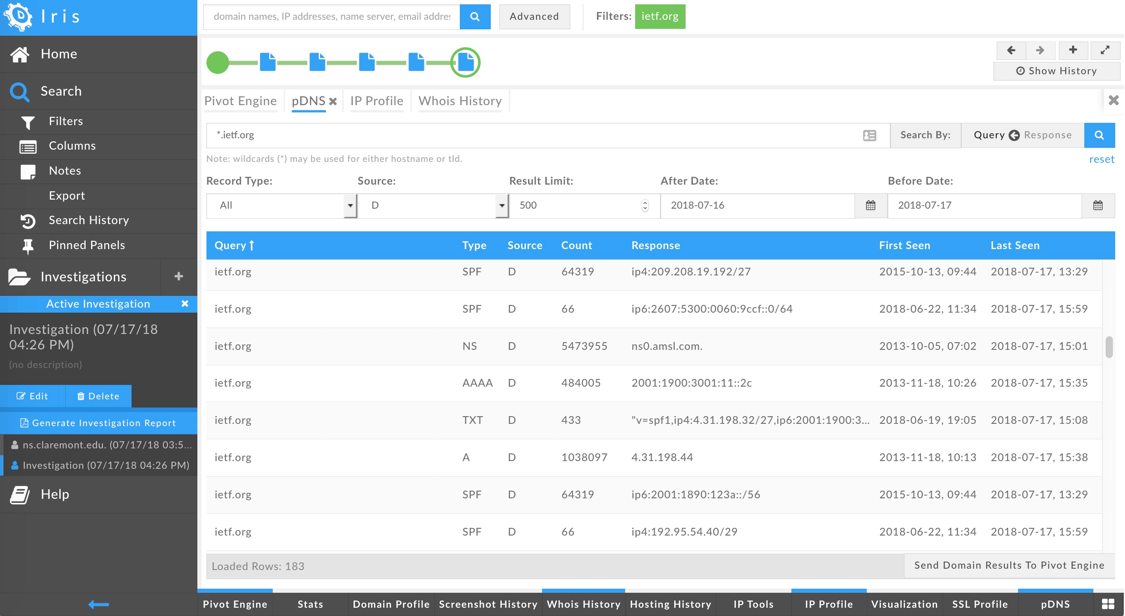Open the Before Date calendar picker

click(1098, 205)
